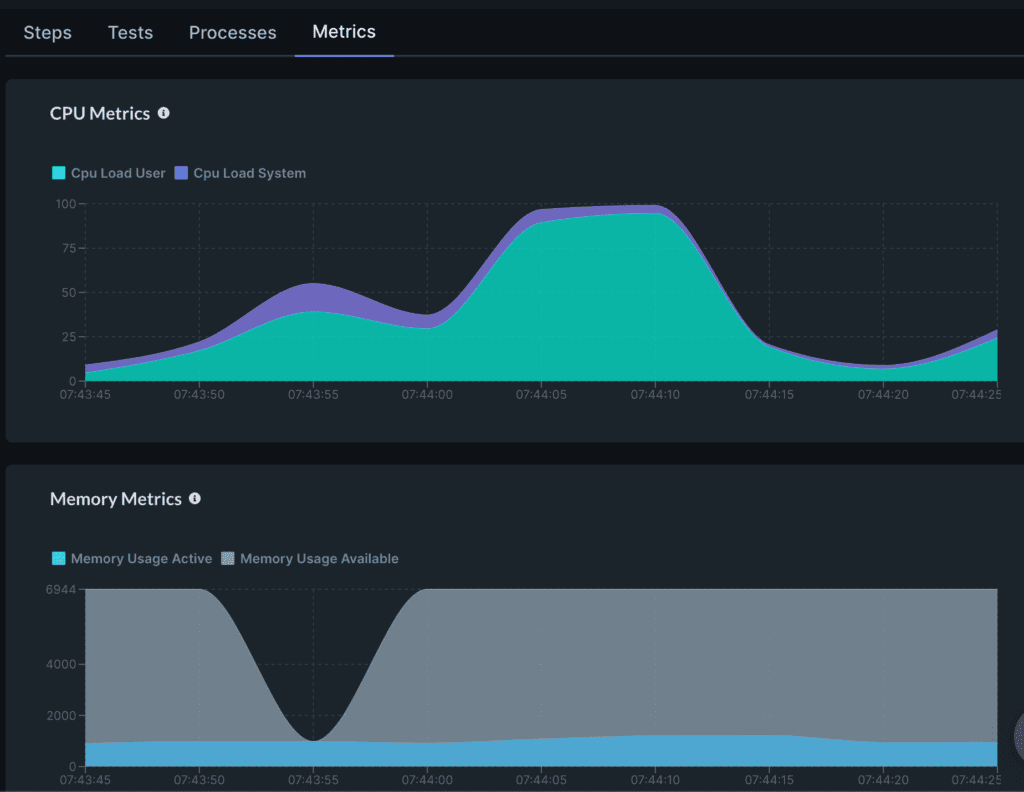Click the Memory Metrics heading text

[x=116, y=499]
